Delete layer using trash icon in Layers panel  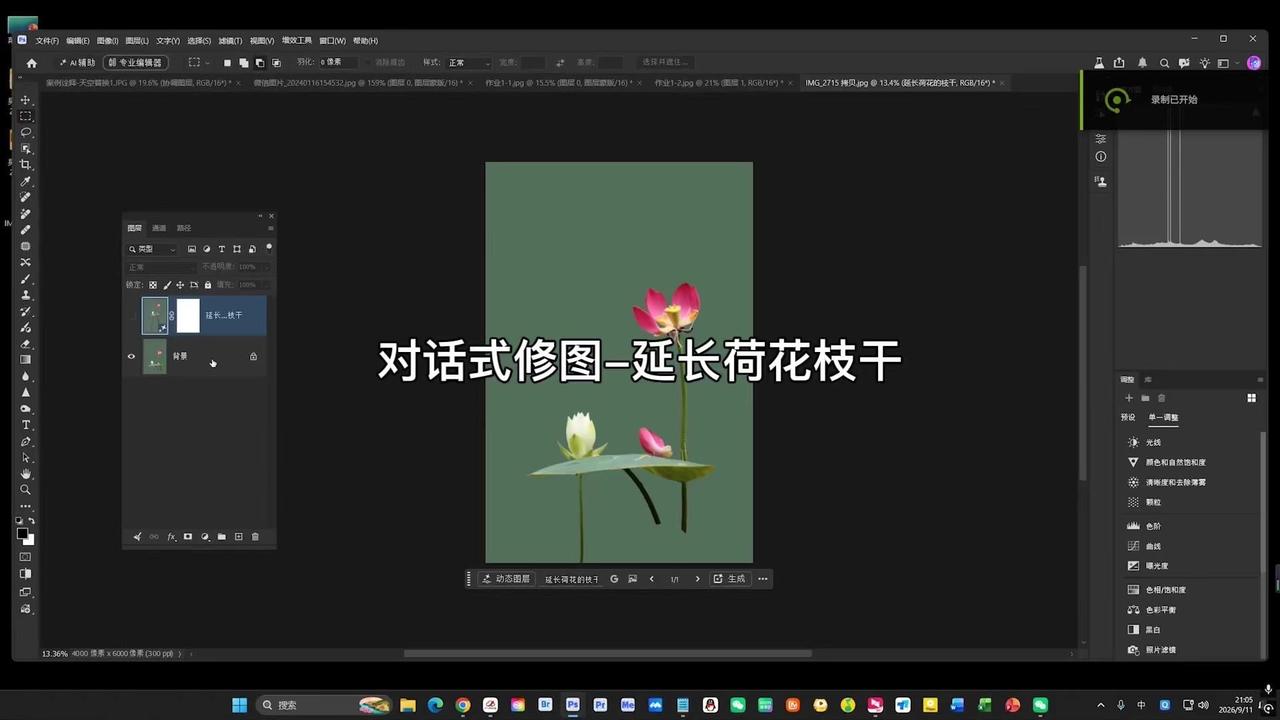click(255, 537)
